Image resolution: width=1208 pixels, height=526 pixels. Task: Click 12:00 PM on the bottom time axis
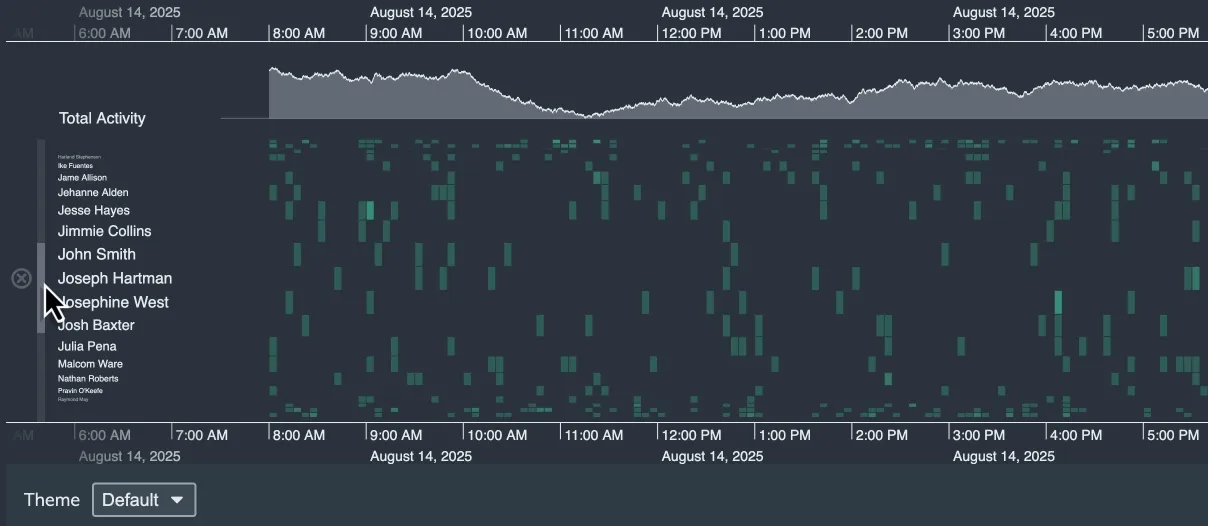pyautogui.click(x=691, y=435)
